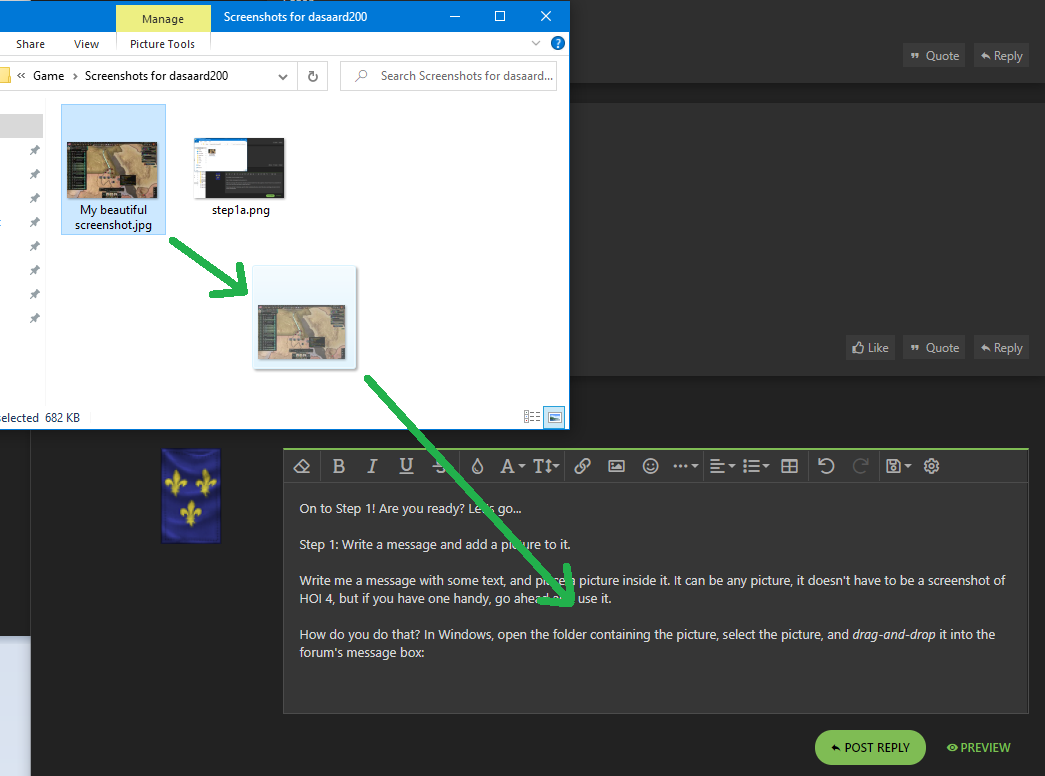Image resolution: width=1045 pixels, height=776 pixels.
Task: Expand the address bar history dropdown
Action: coord(283,76)
